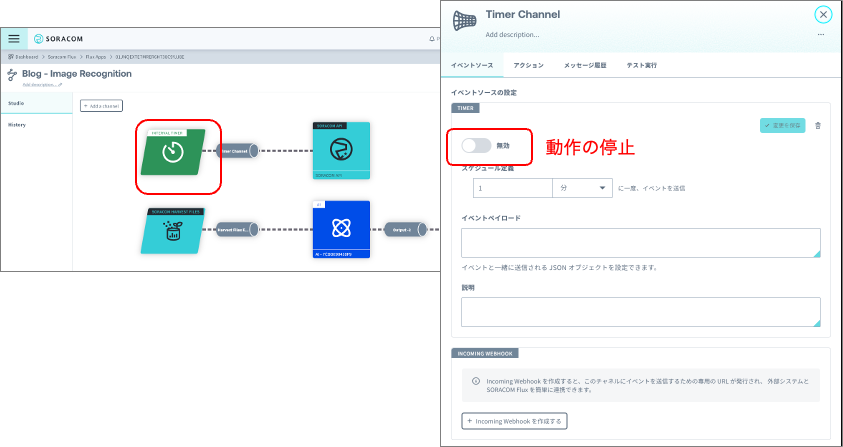Toggle the timer enable switch
This screenshot has height=447, width=843.
coord(476,145)
